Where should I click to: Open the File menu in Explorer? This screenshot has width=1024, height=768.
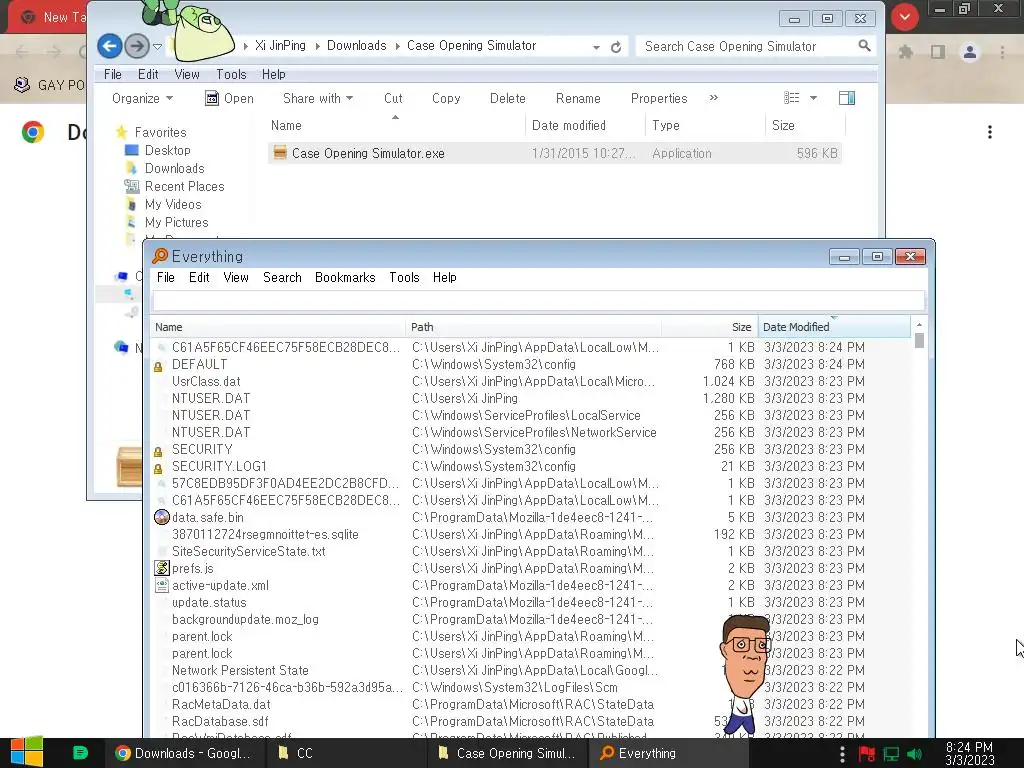coord(112,74)
